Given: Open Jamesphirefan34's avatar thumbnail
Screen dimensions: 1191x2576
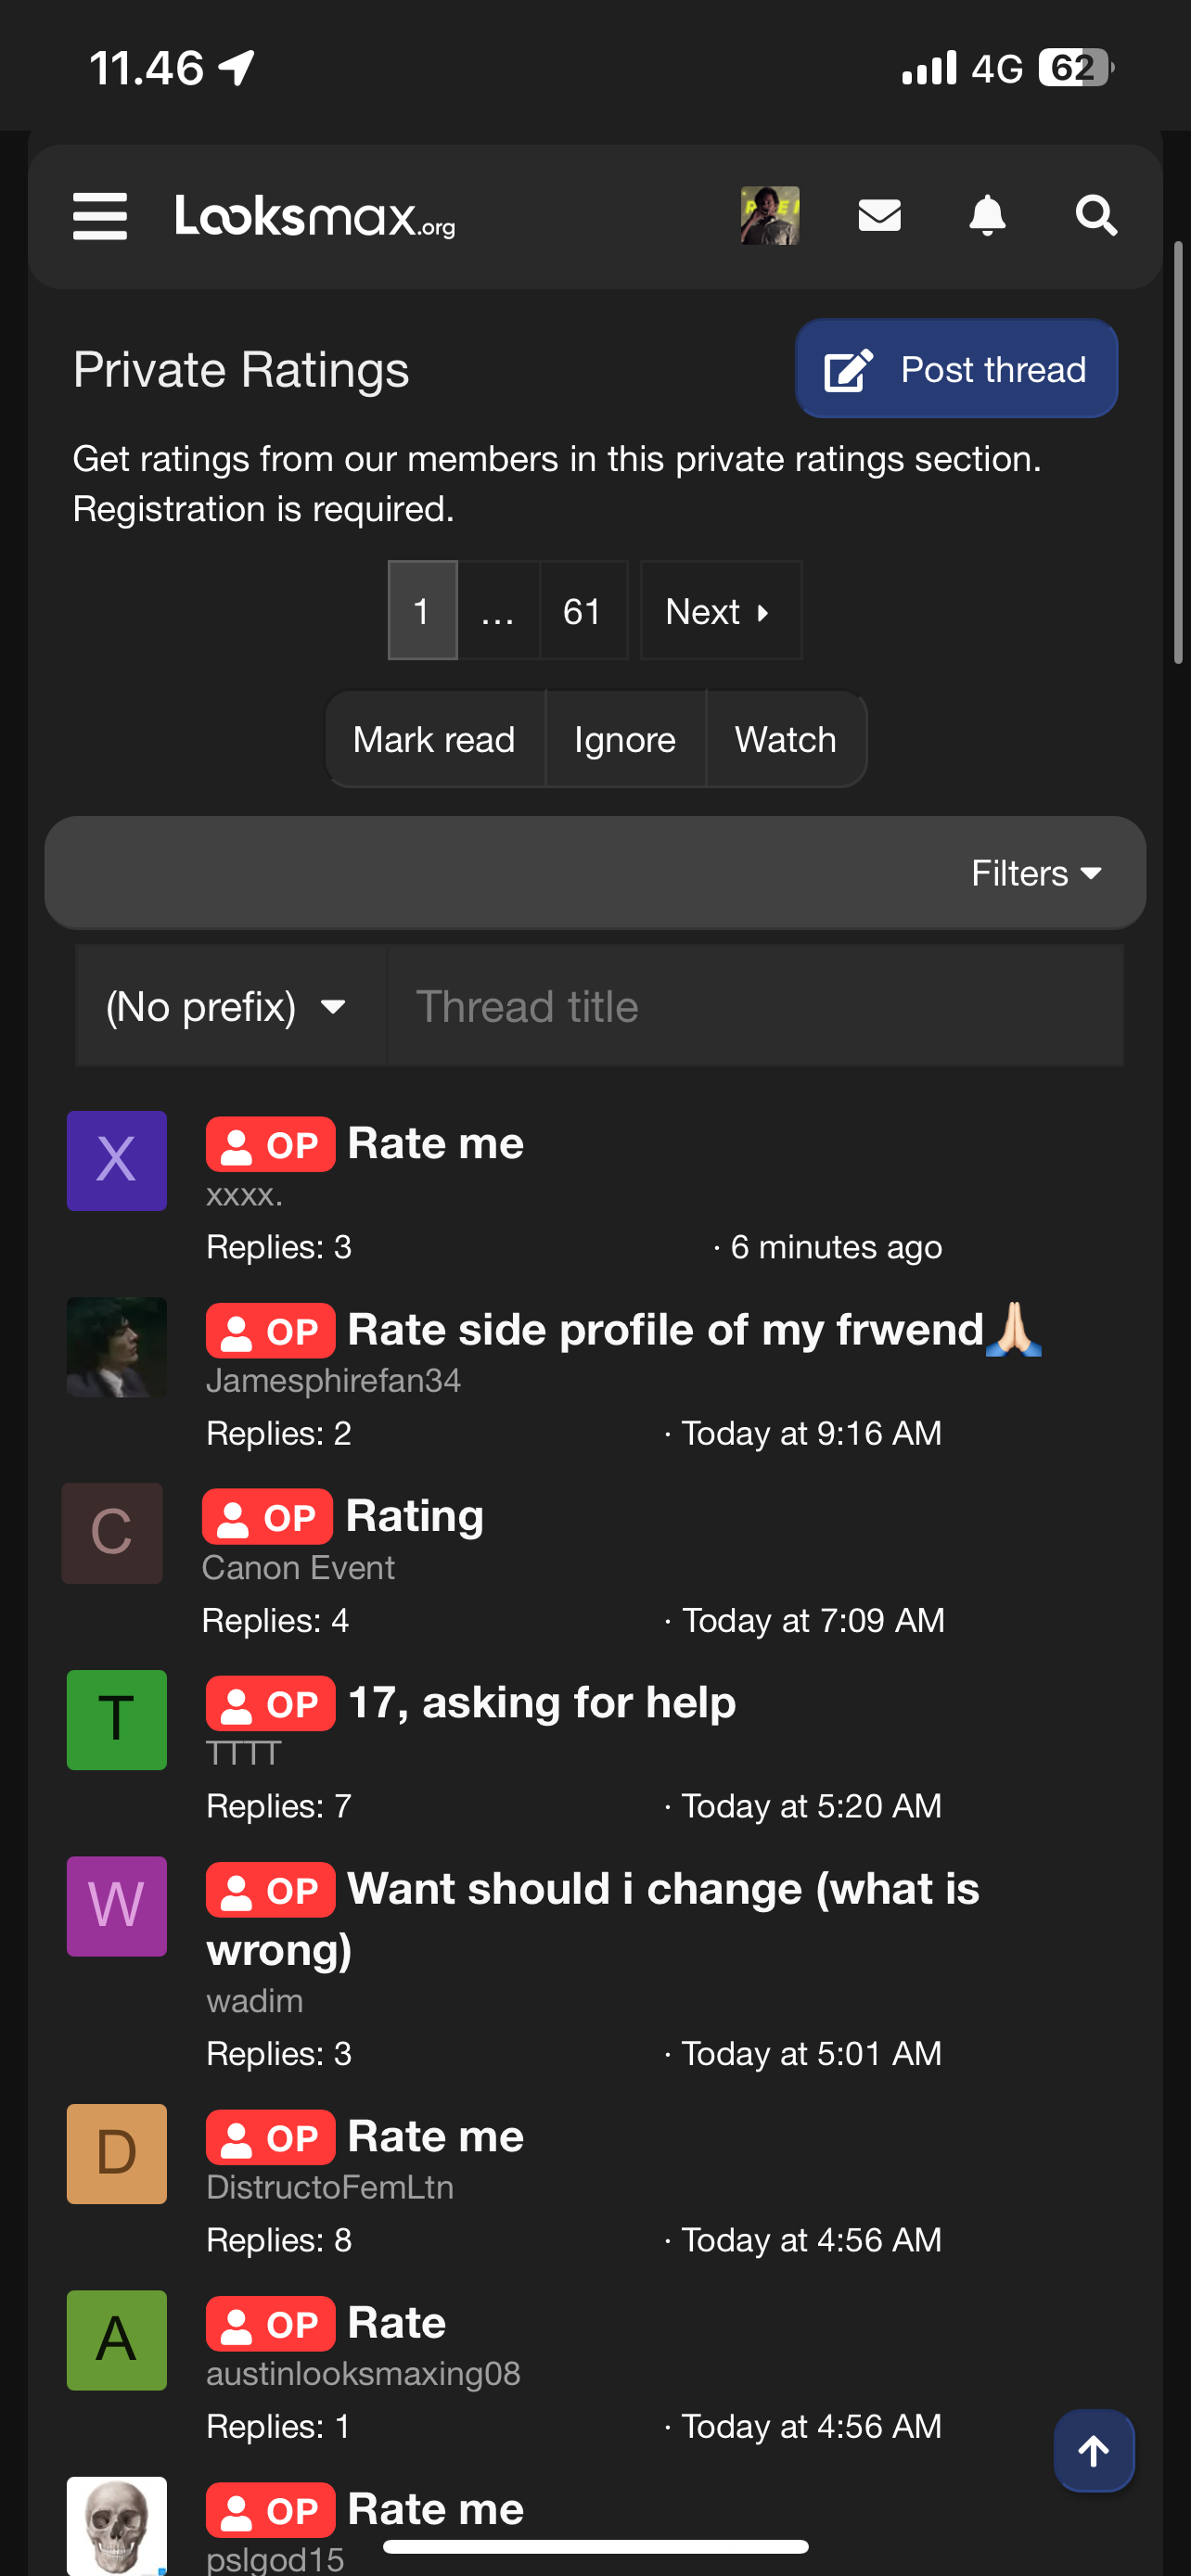Looking at the screenshot, I should [117, 1347].
